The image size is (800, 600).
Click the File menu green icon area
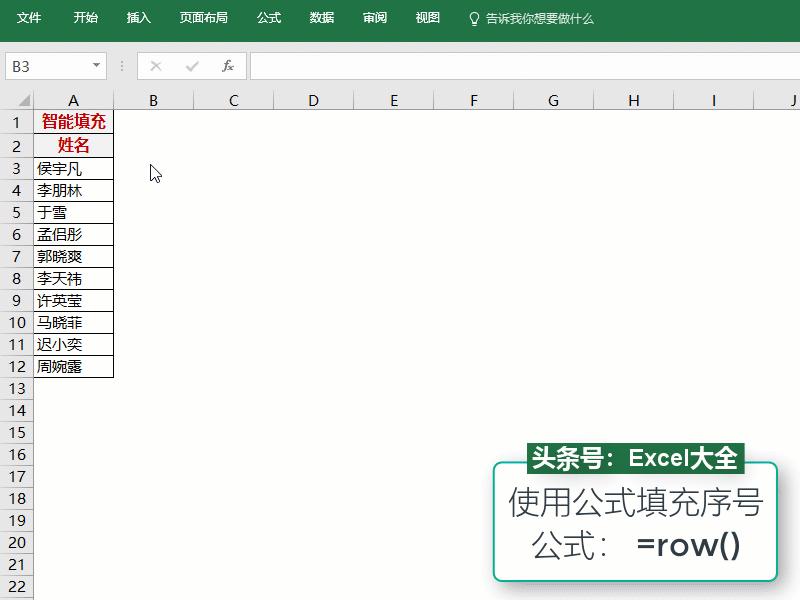(x=29, y=17)
